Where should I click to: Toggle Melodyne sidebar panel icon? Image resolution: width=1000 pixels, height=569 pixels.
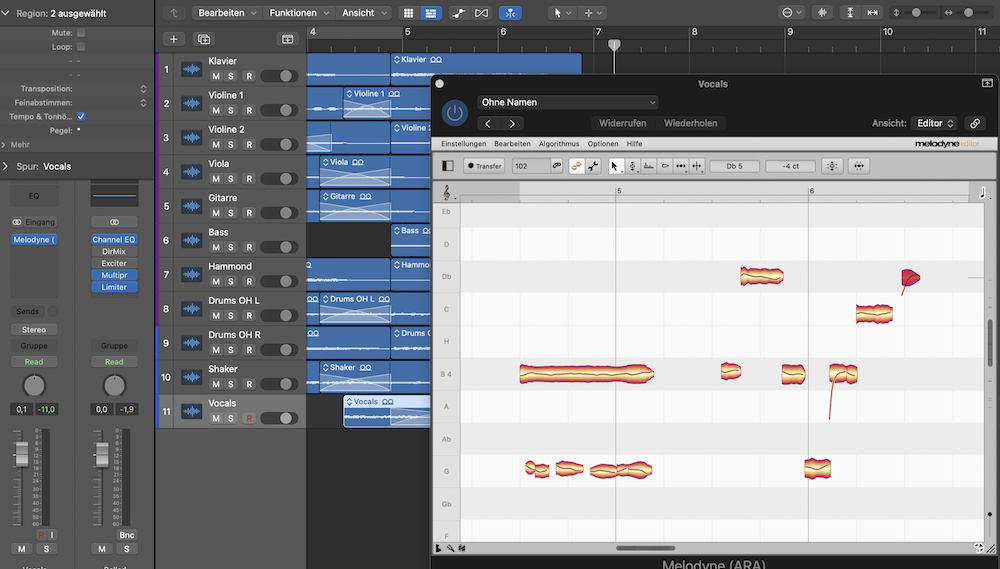click(447, 166)
